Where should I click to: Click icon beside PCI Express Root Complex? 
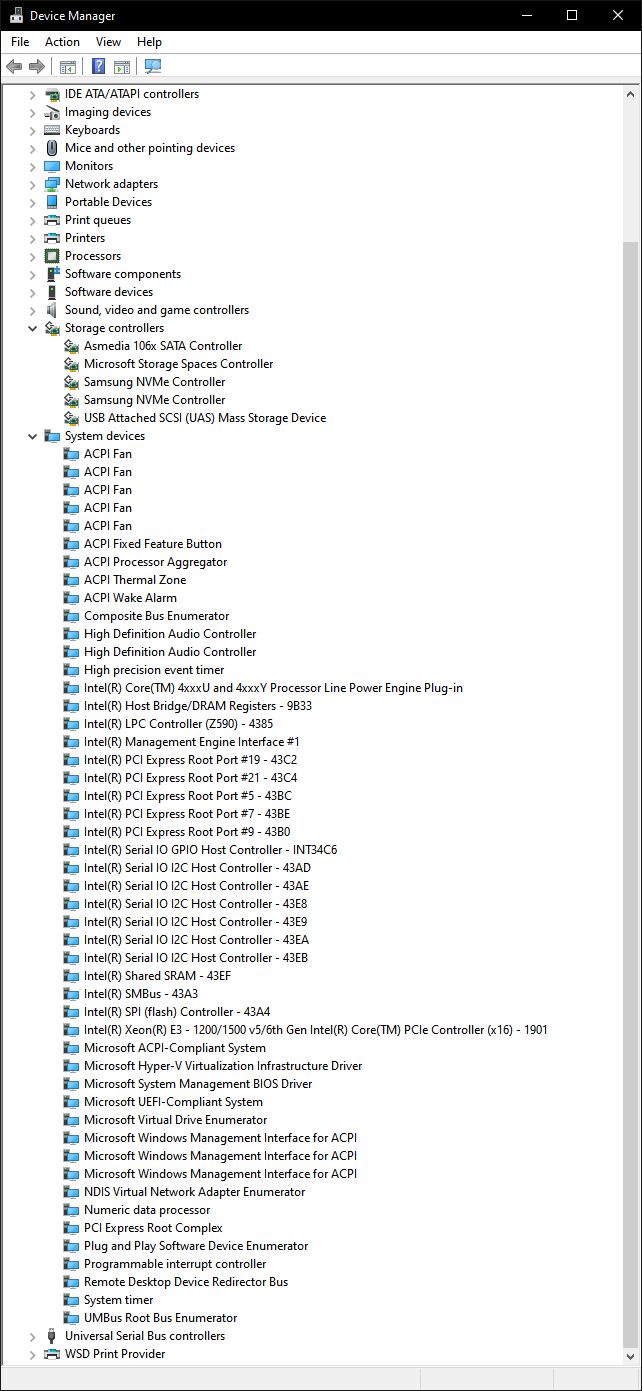[71, 1228]
